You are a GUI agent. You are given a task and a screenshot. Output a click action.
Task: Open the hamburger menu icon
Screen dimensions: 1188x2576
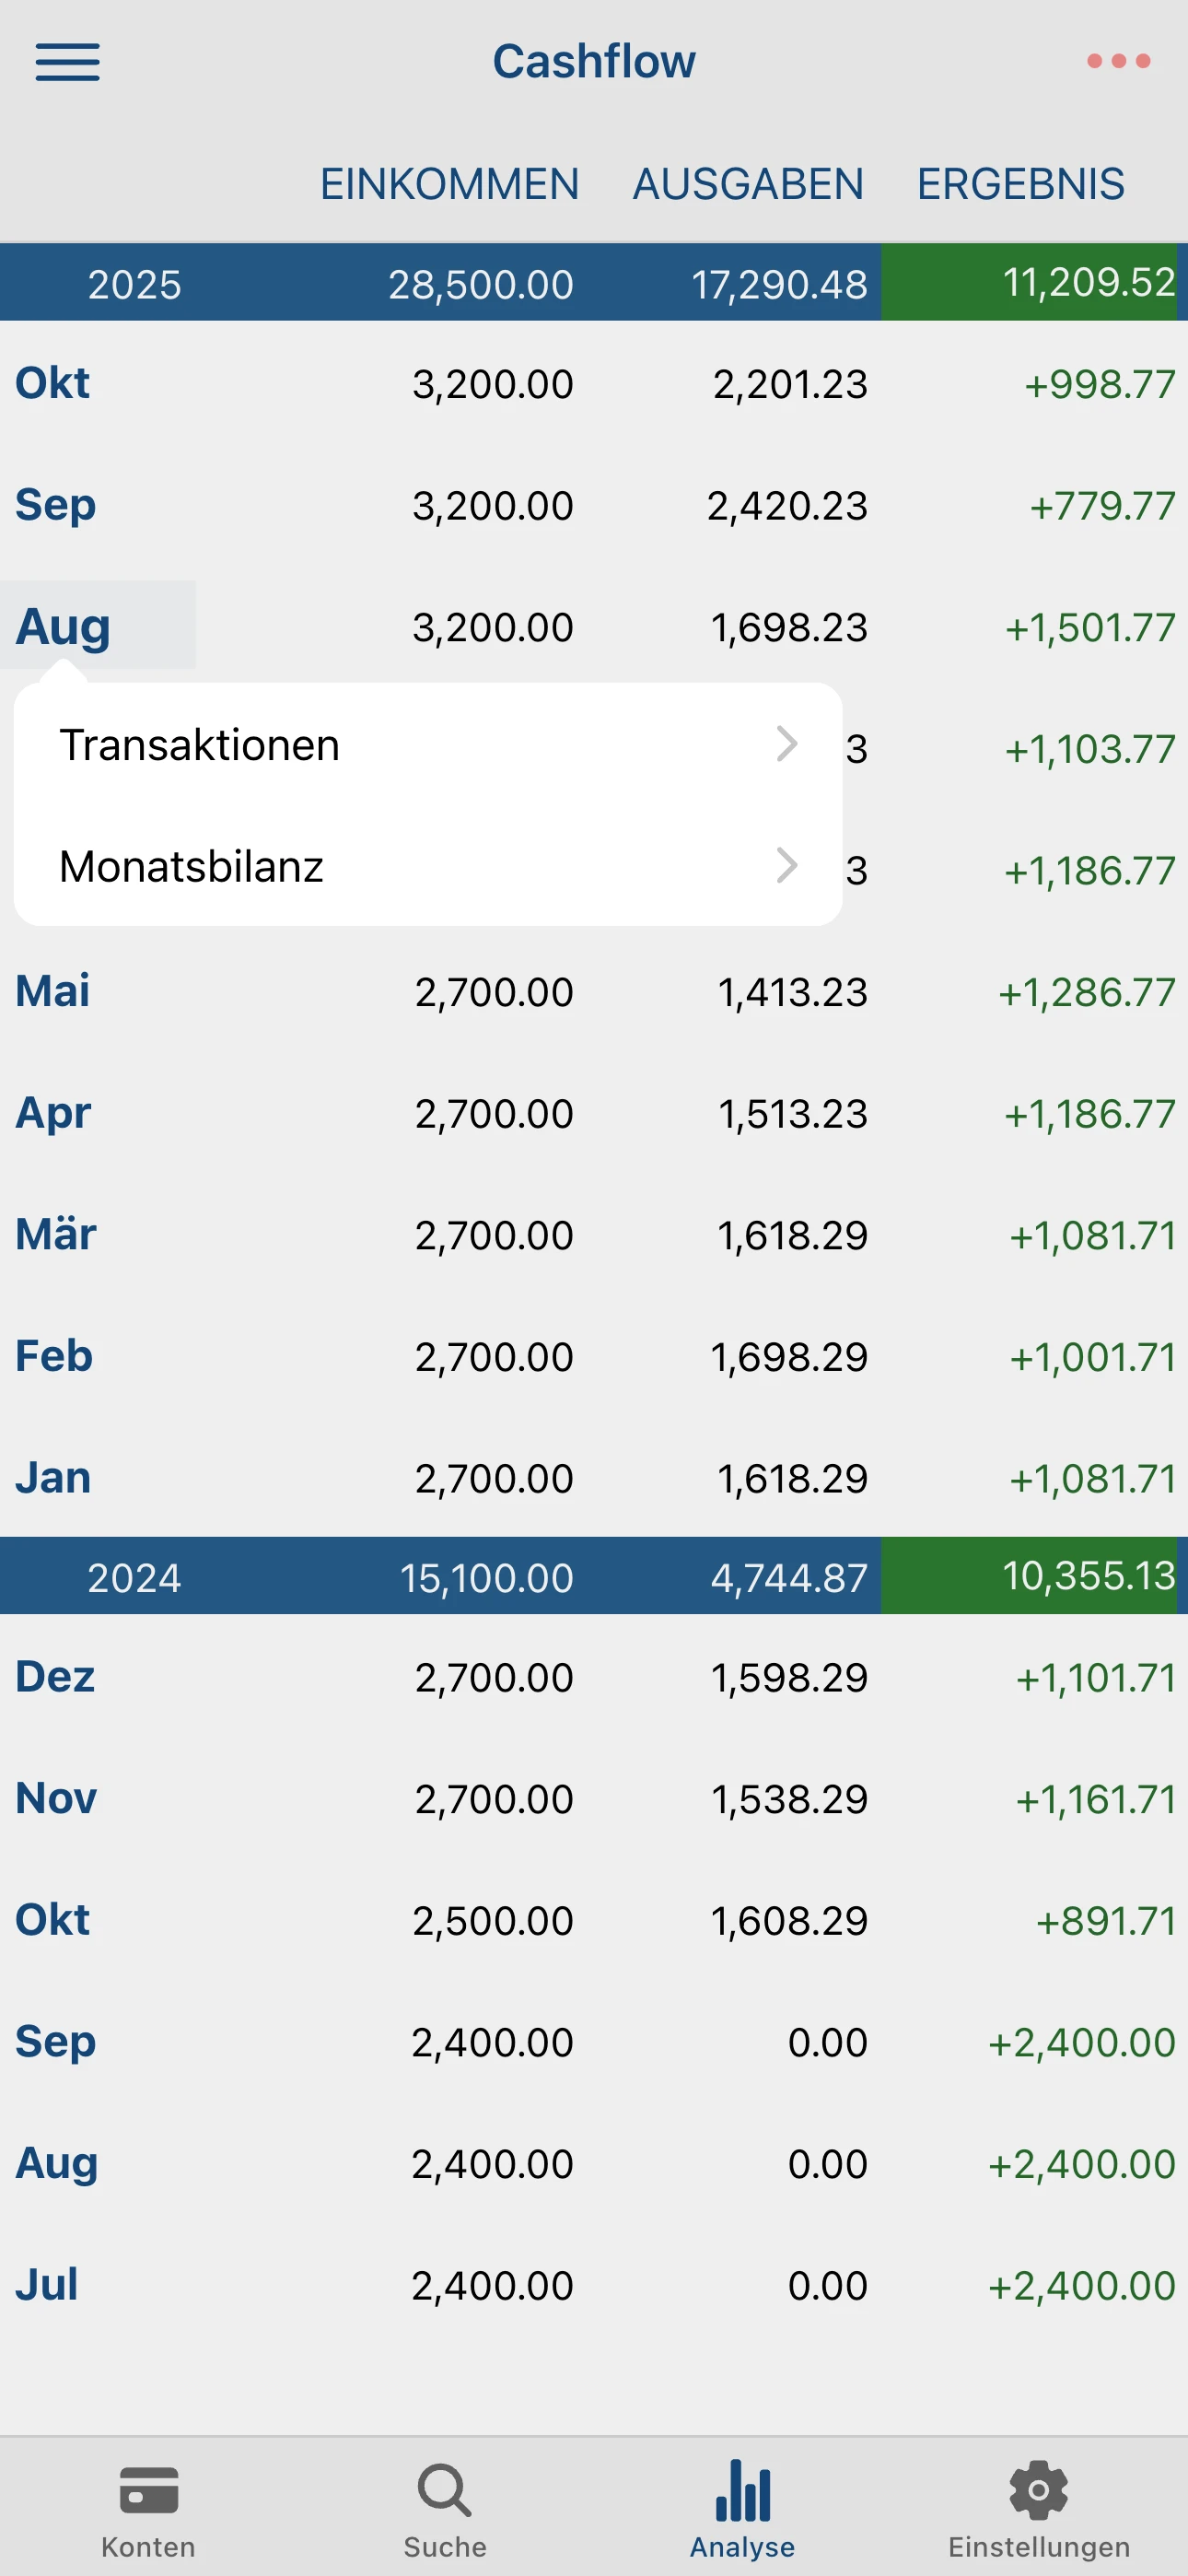pos(67,62)
